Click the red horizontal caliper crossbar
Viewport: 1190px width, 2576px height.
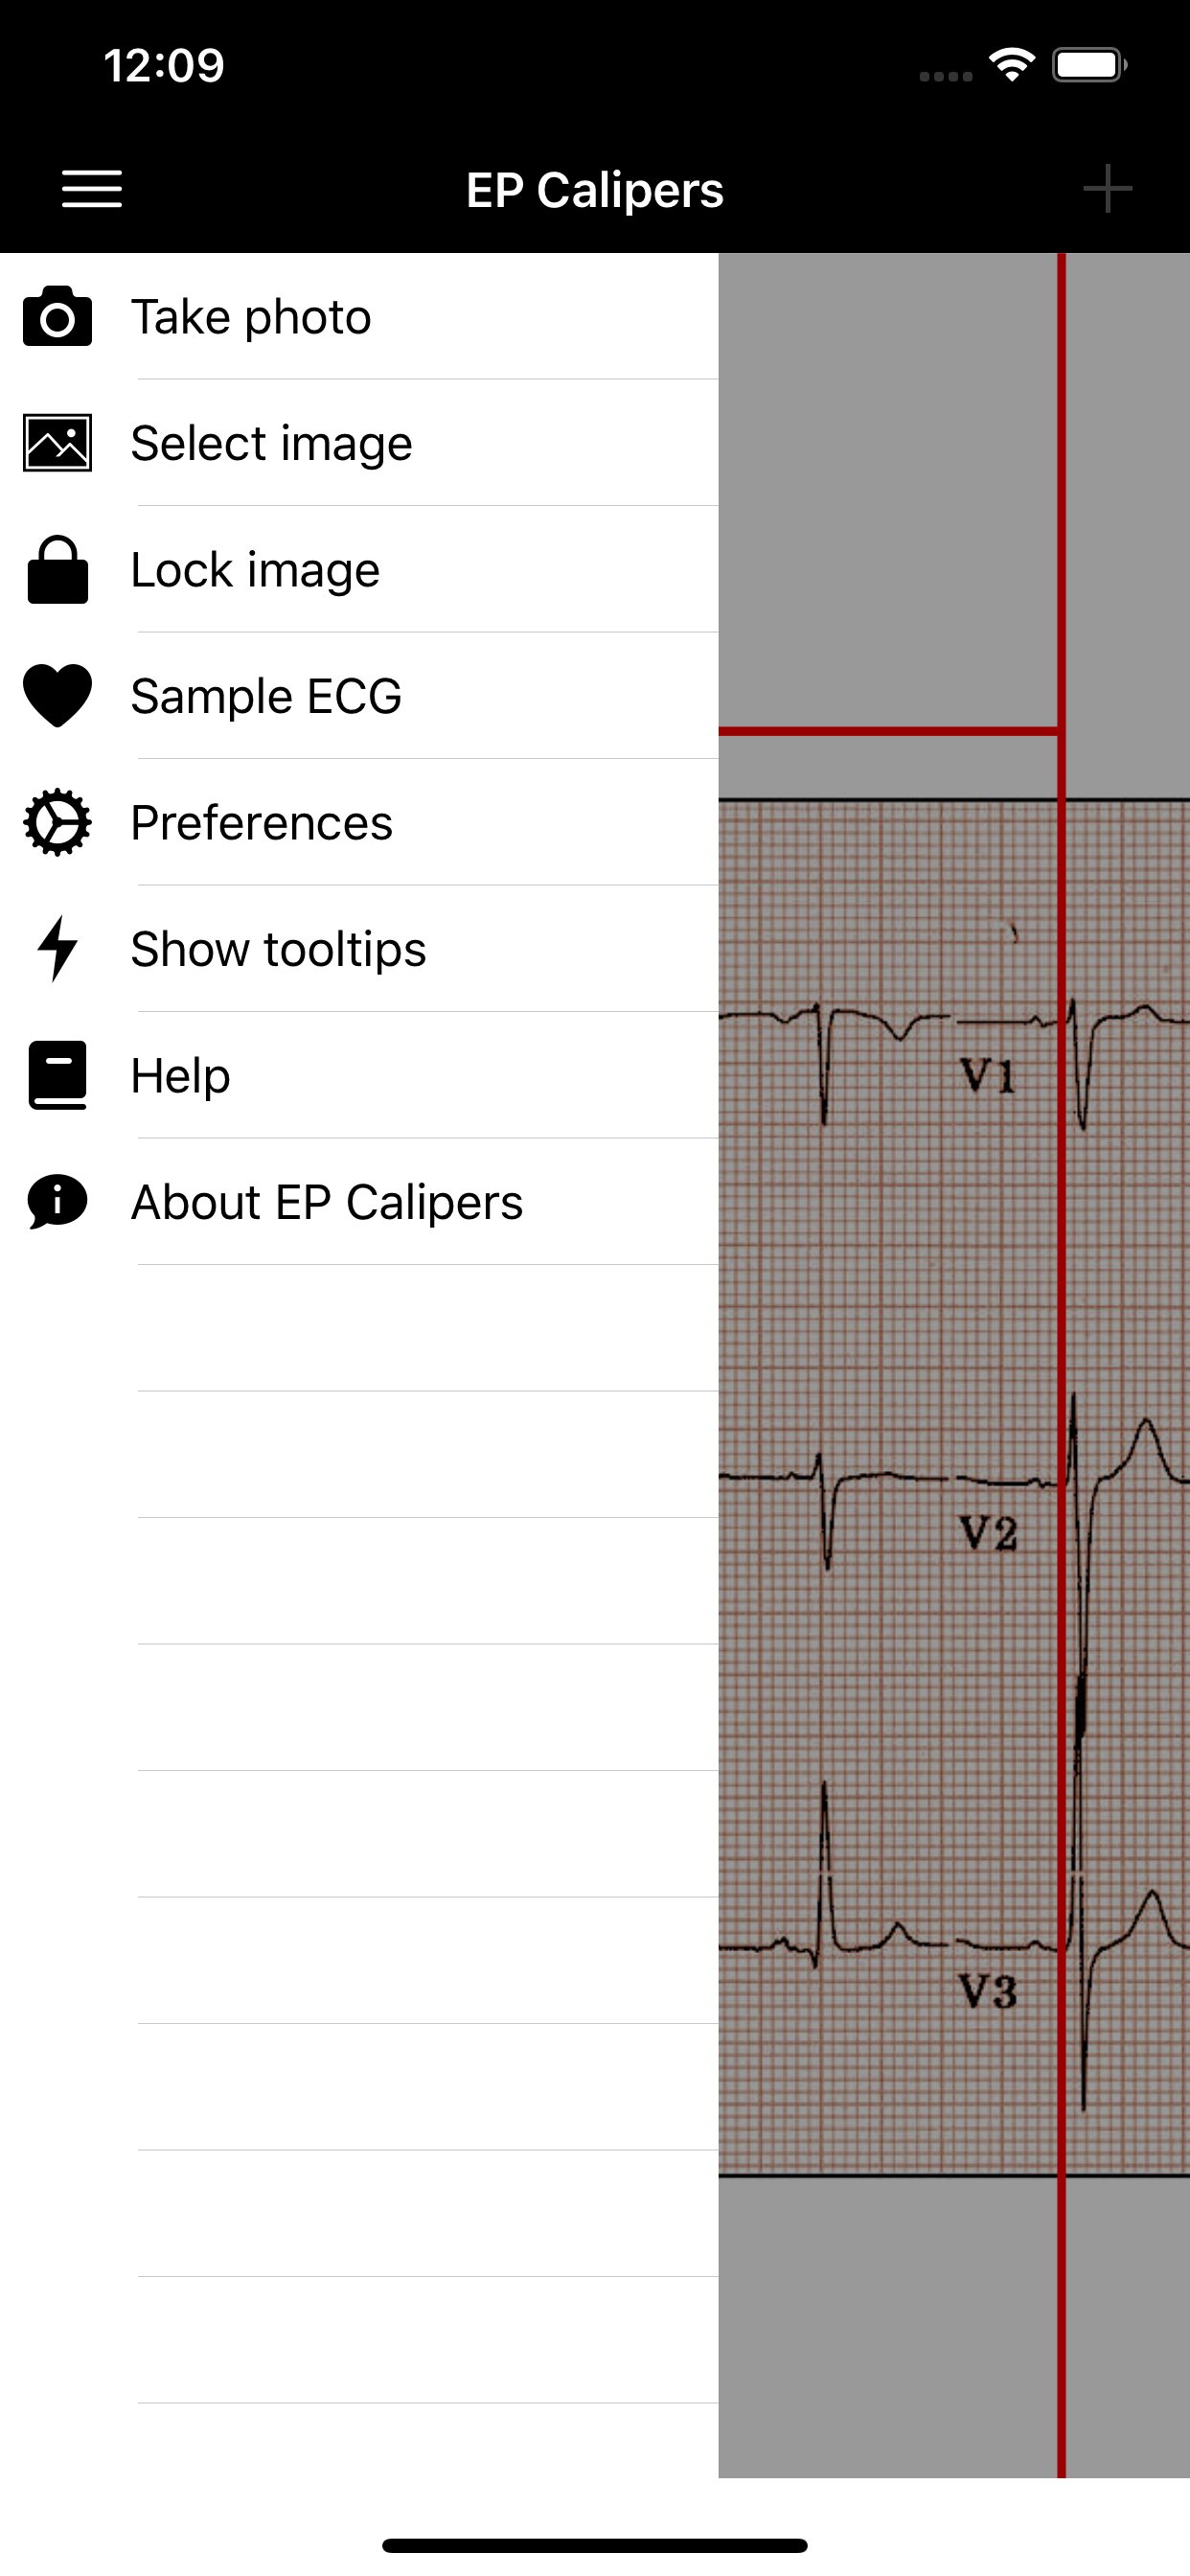tap(888, 732)
